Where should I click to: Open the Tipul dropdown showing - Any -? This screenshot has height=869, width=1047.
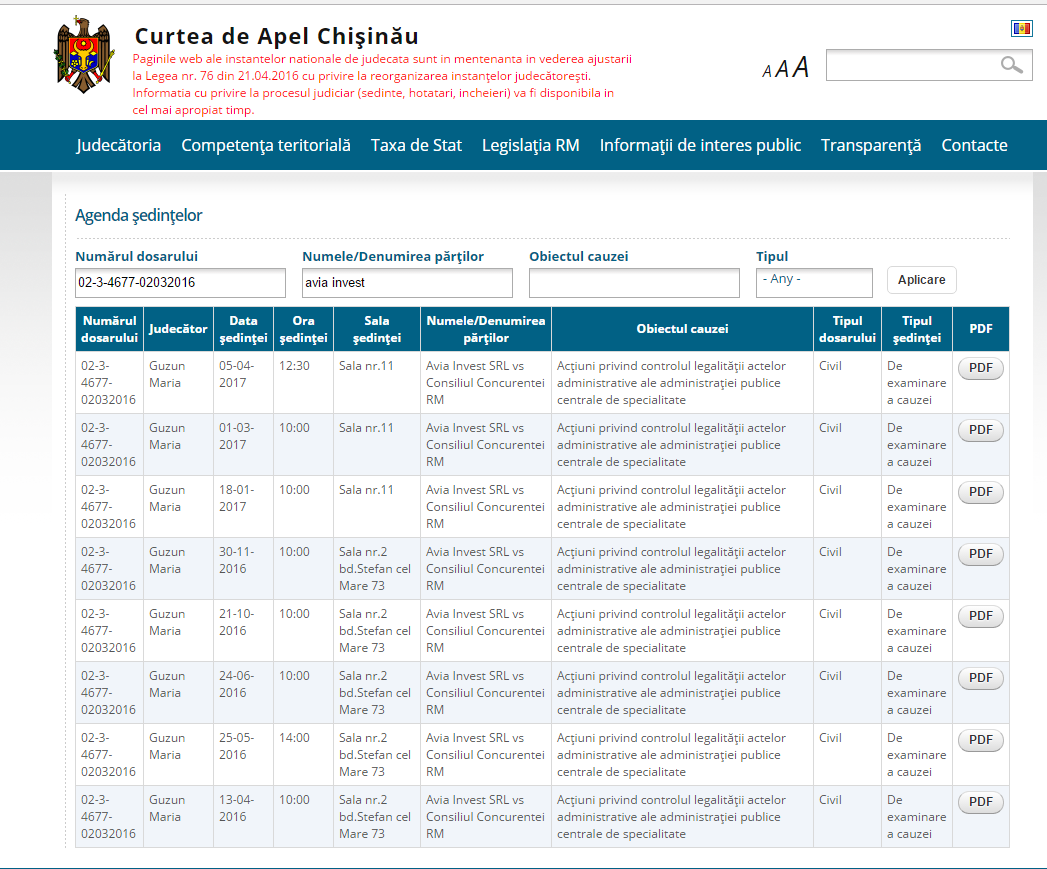click(x=814, y=283)
